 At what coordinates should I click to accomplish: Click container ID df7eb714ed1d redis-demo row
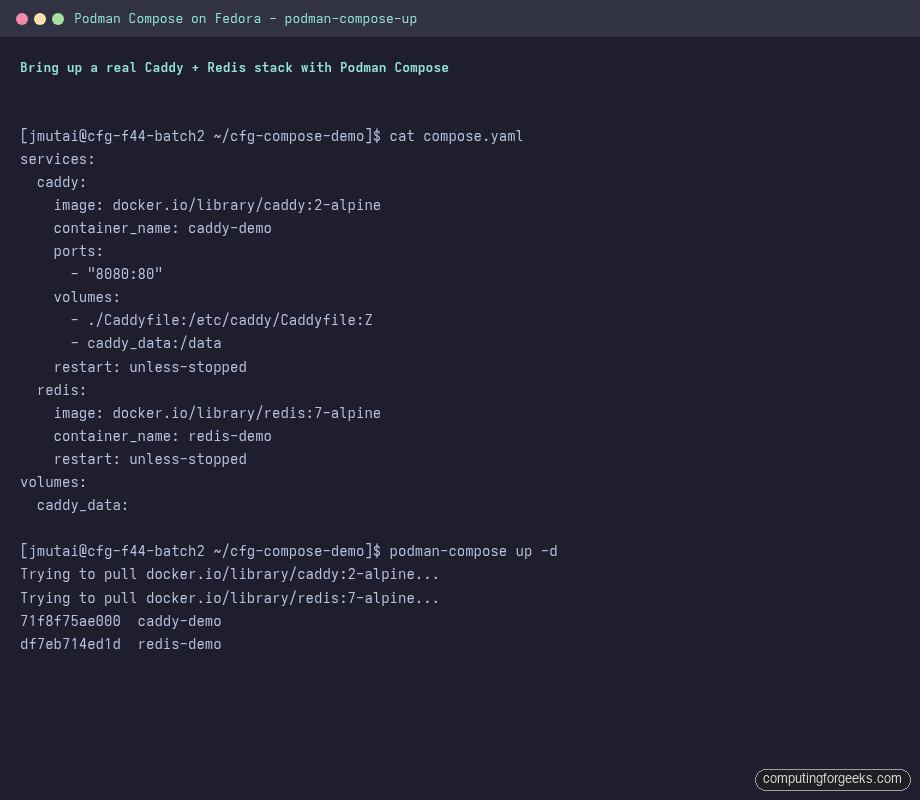[x=121, y=644]
